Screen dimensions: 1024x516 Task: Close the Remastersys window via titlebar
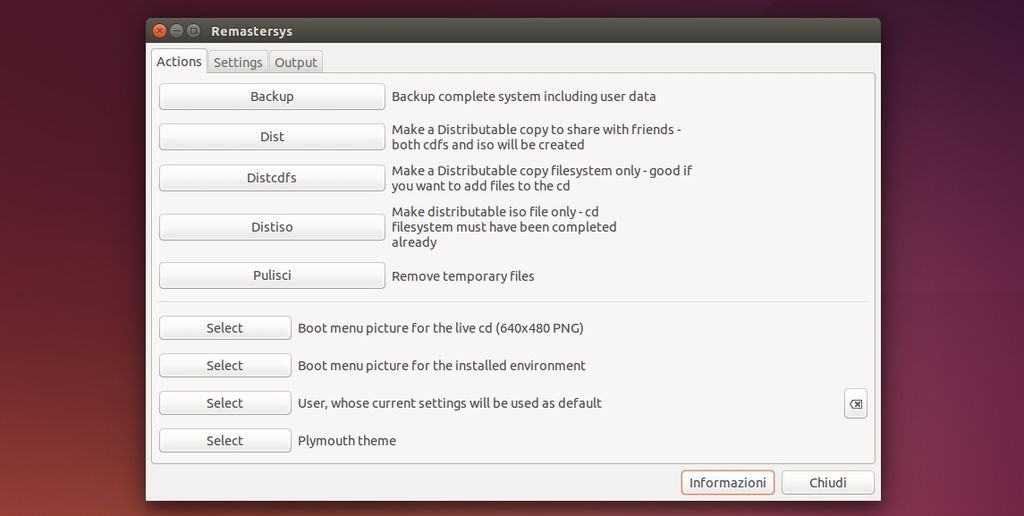[x=160, y=31]
